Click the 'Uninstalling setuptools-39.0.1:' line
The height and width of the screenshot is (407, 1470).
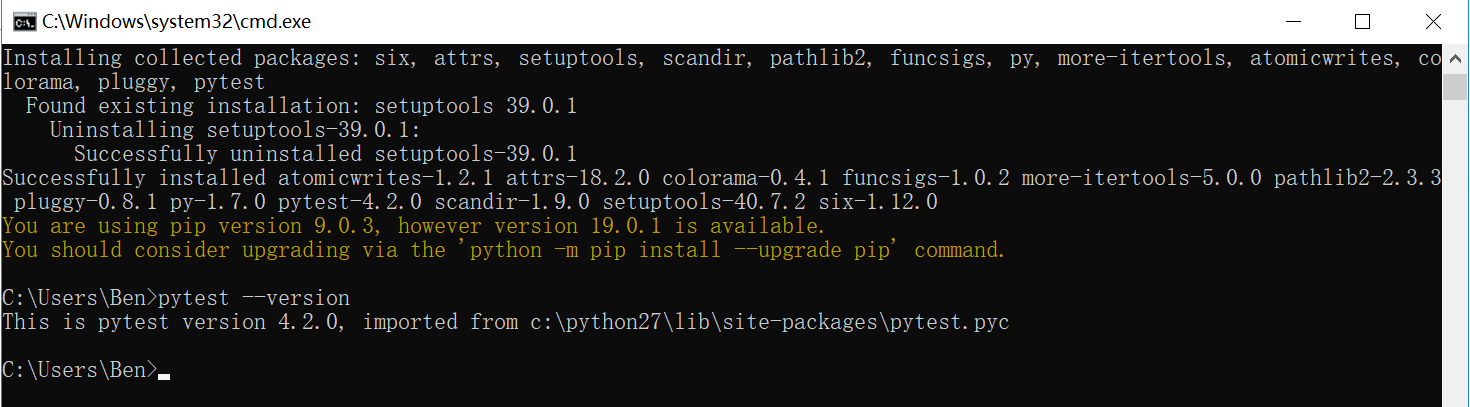coord(236,130)
